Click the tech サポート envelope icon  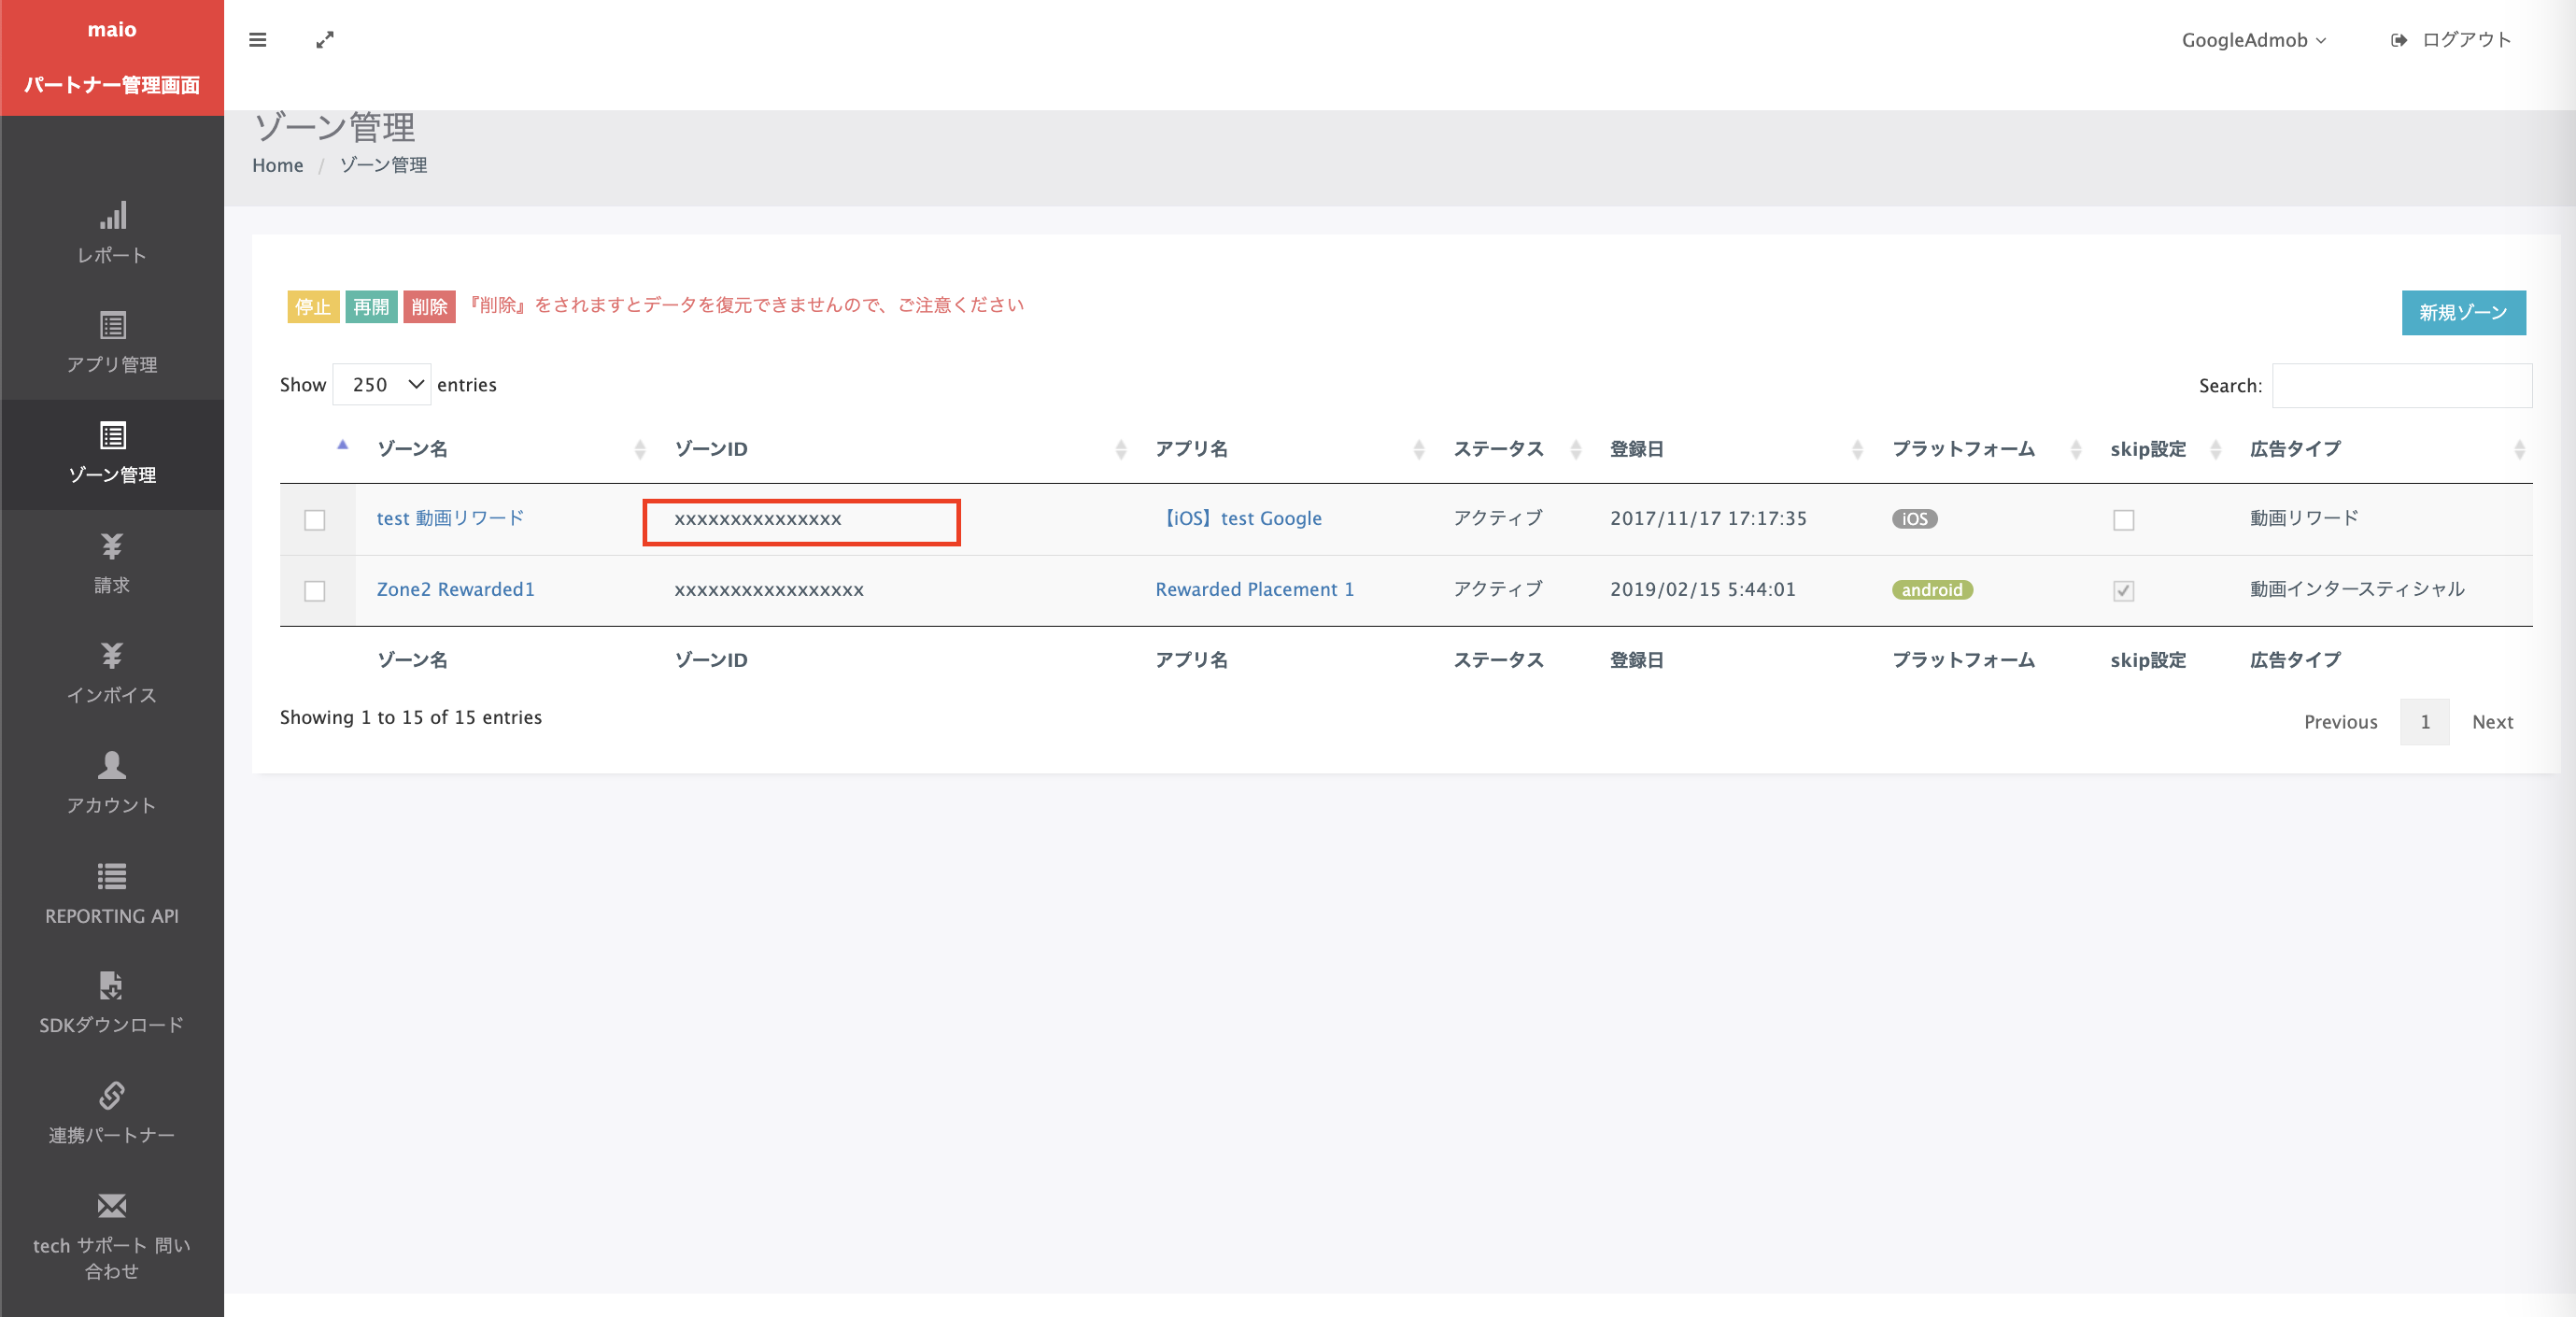[x=112, y=1206]
